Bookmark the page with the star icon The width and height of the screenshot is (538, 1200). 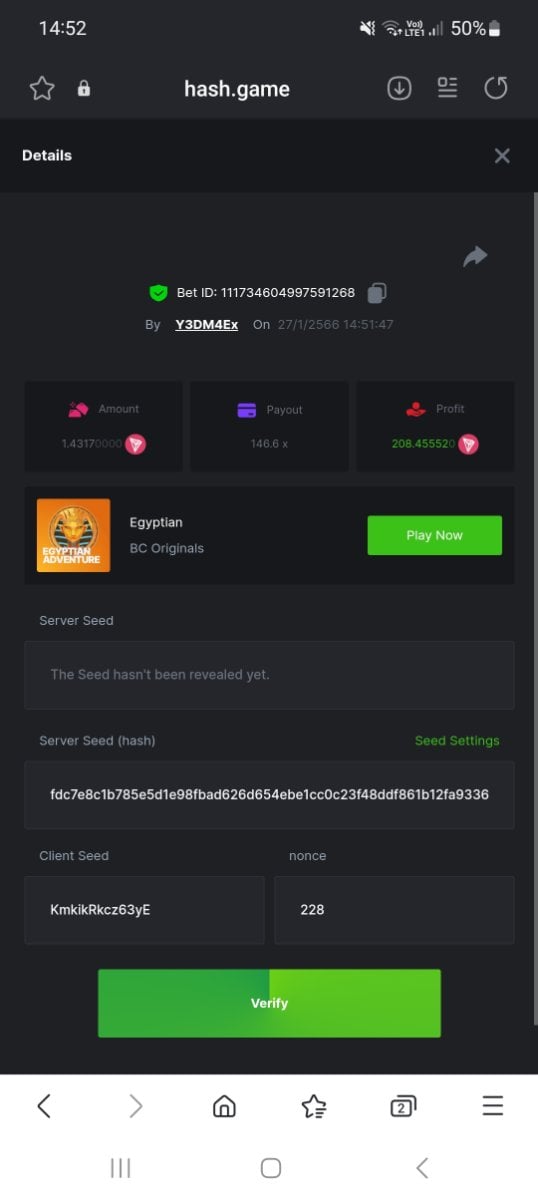42,89
